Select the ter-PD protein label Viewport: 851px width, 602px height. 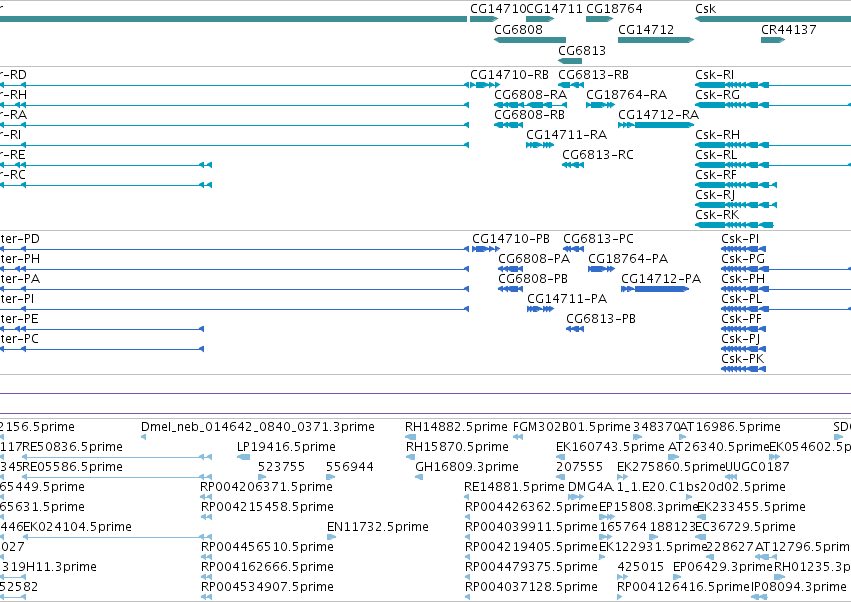(x=20, y=239)
